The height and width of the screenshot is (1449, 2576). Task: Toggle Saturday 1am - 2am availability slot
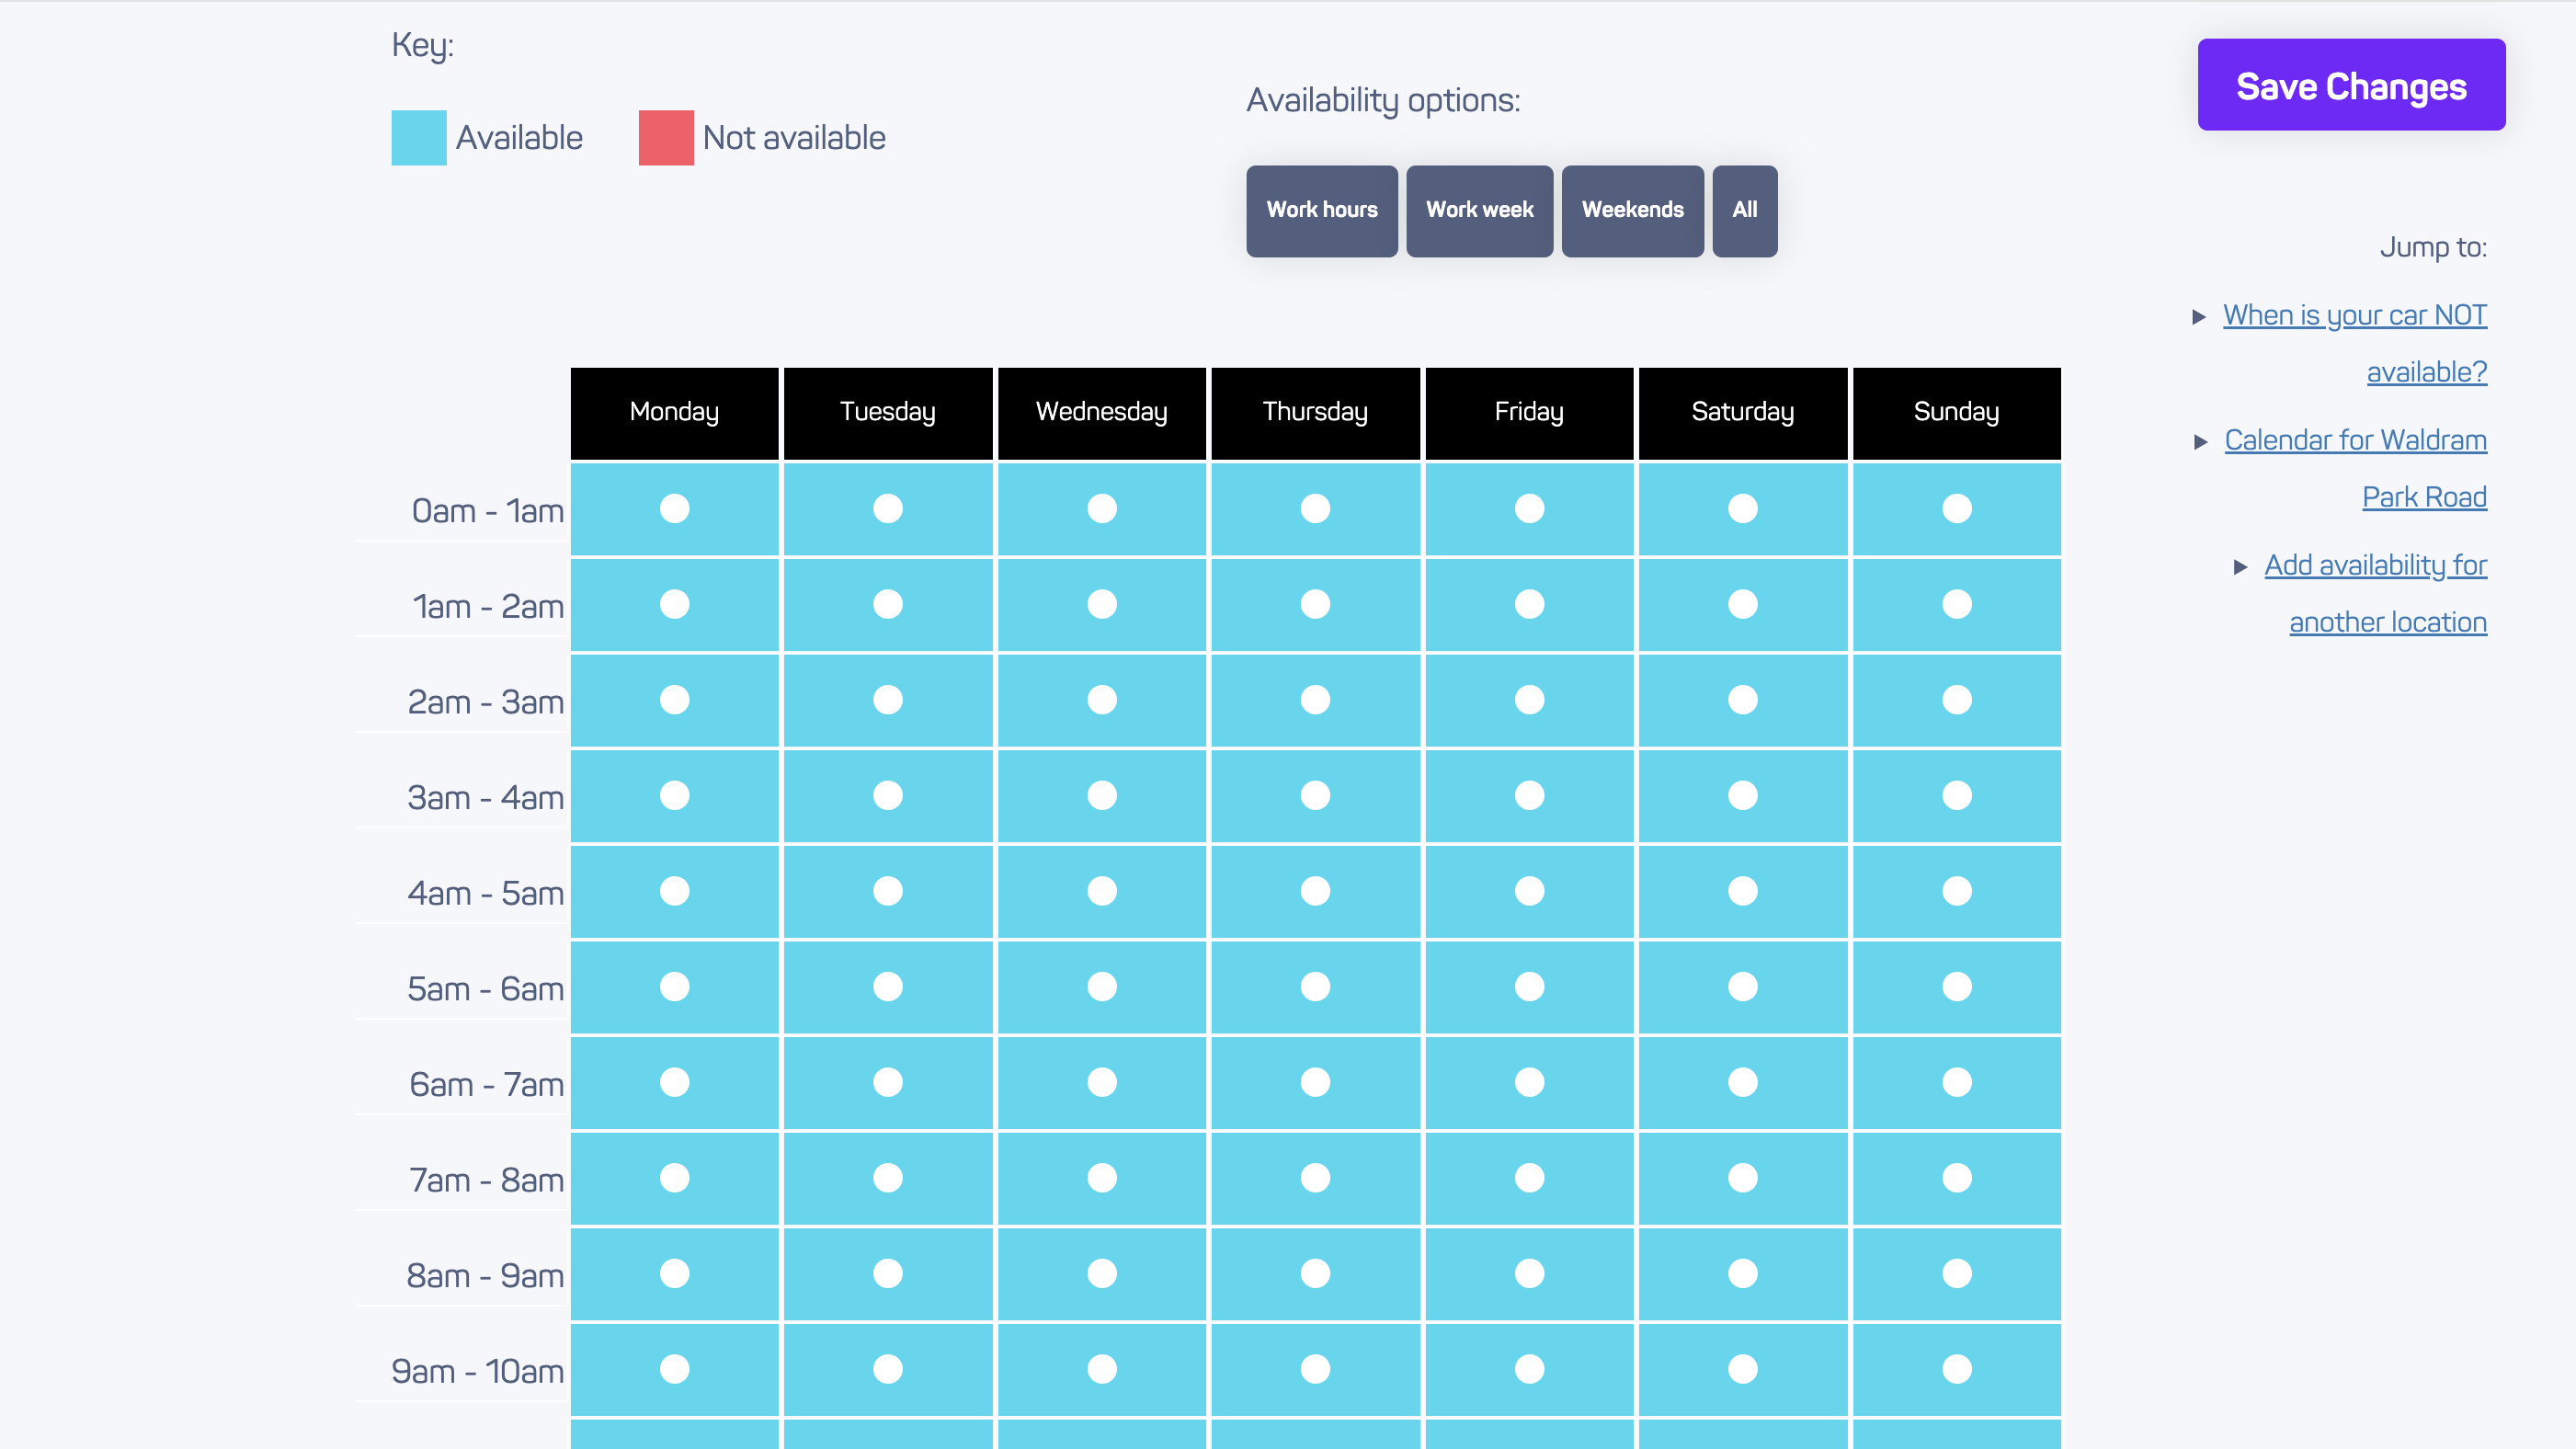[x=1742, y=605]
